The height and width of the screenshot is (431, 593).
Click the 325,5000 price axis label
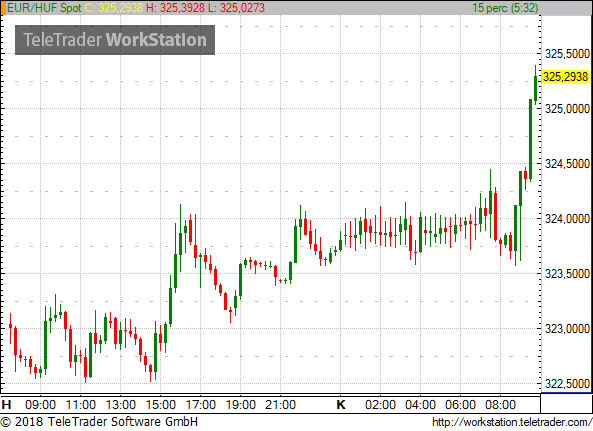567,54
